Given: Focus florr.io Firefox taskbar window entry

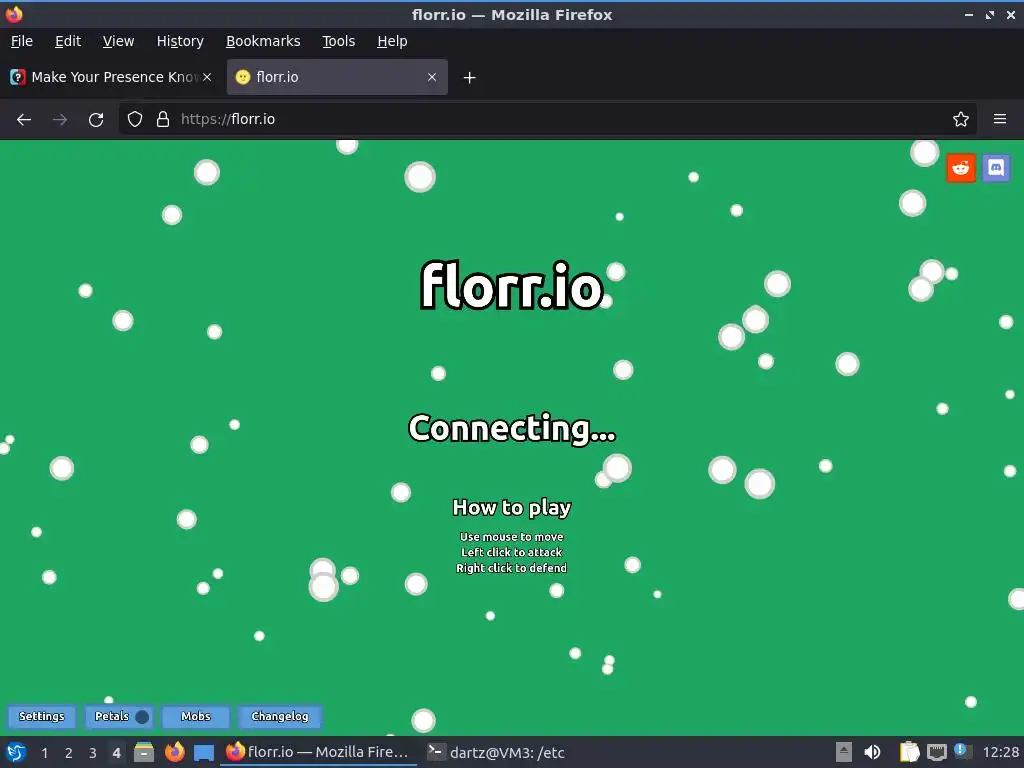Looking at the screenshot, I should click(x=318, y=752).
